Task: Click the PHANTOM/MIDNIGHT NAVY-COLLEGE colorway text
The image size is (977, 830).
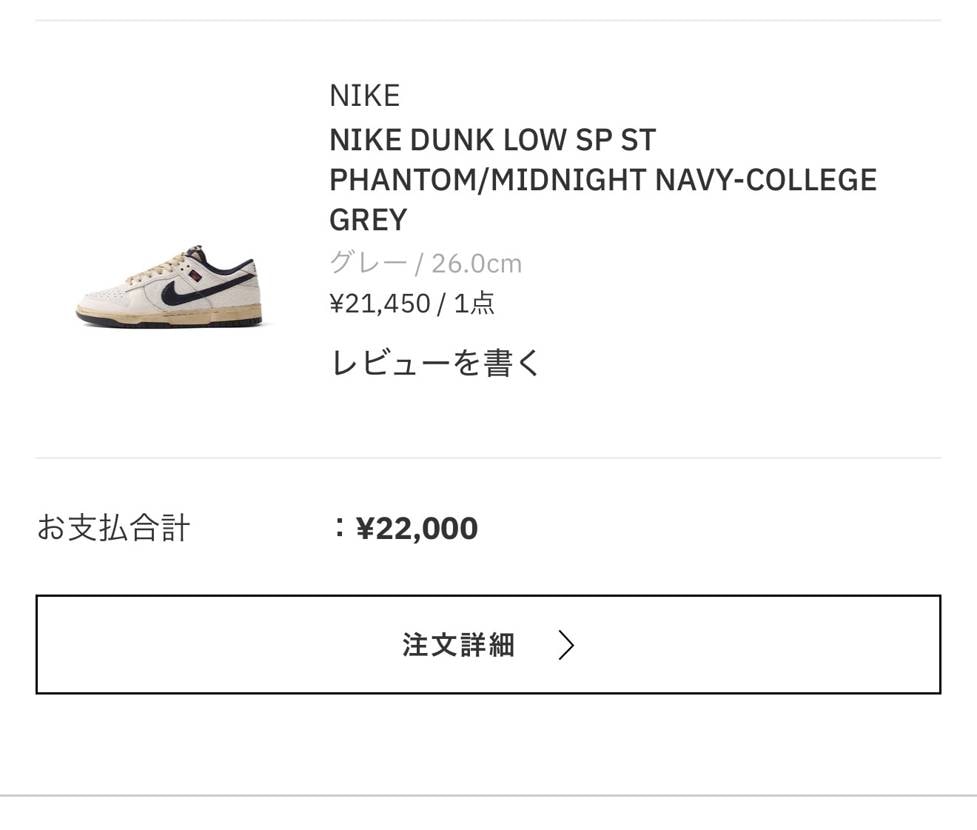Action: pos(602,180)
